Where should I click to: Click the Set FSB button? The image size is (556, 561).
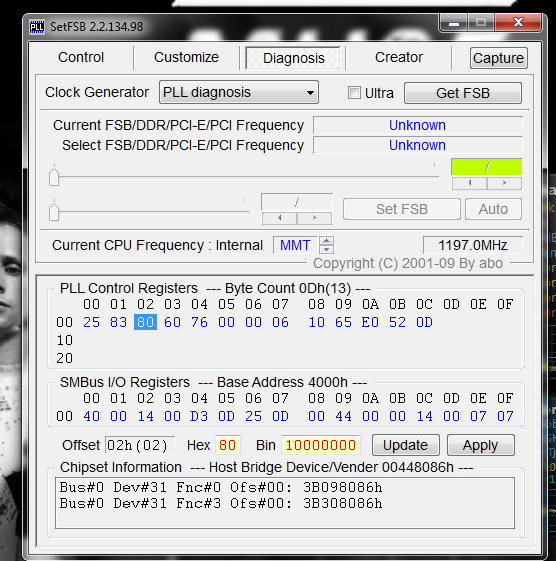401,209
